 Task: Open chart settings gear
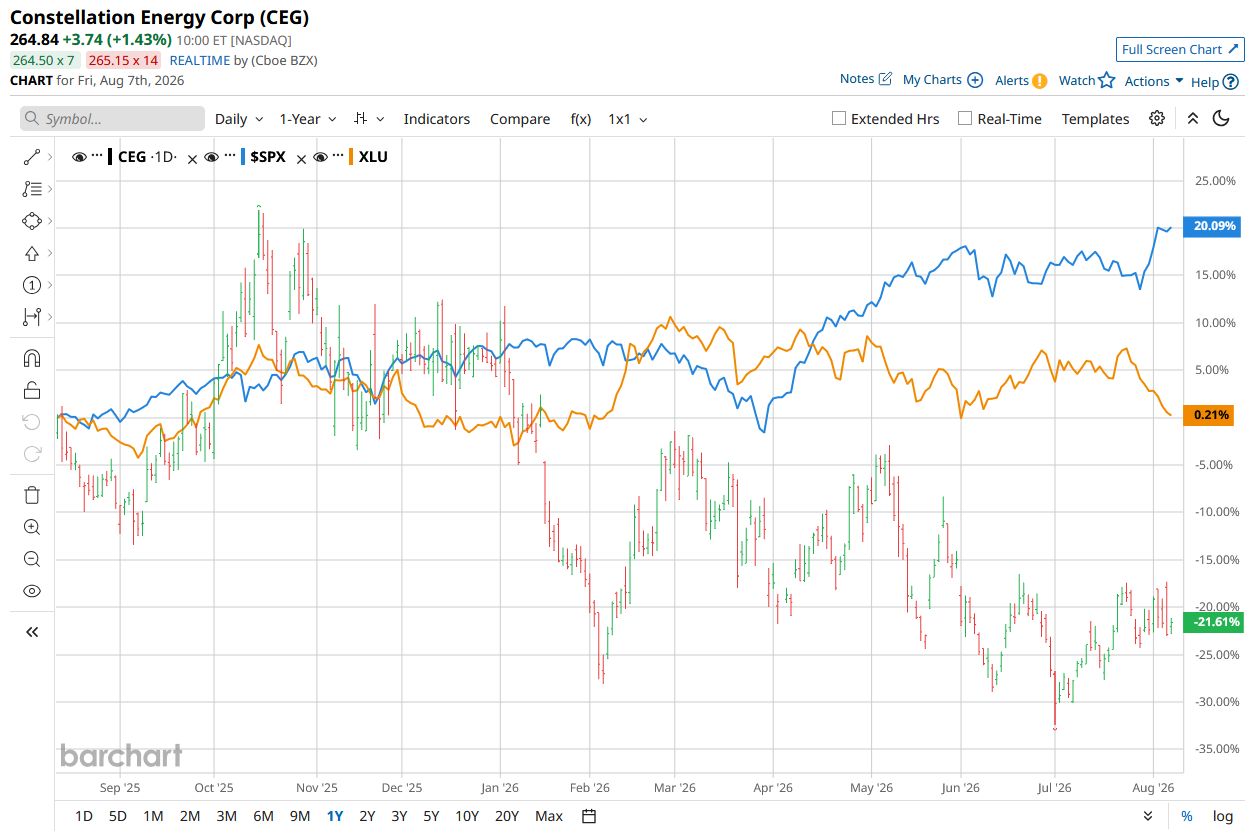pos(1157,118)
